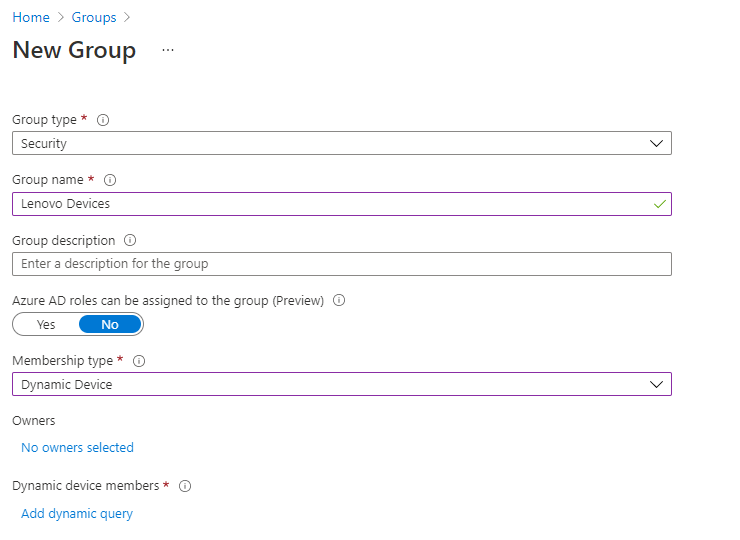Click the Add dynamic query link
740x540 pixels.
click(x=77, y=514)
